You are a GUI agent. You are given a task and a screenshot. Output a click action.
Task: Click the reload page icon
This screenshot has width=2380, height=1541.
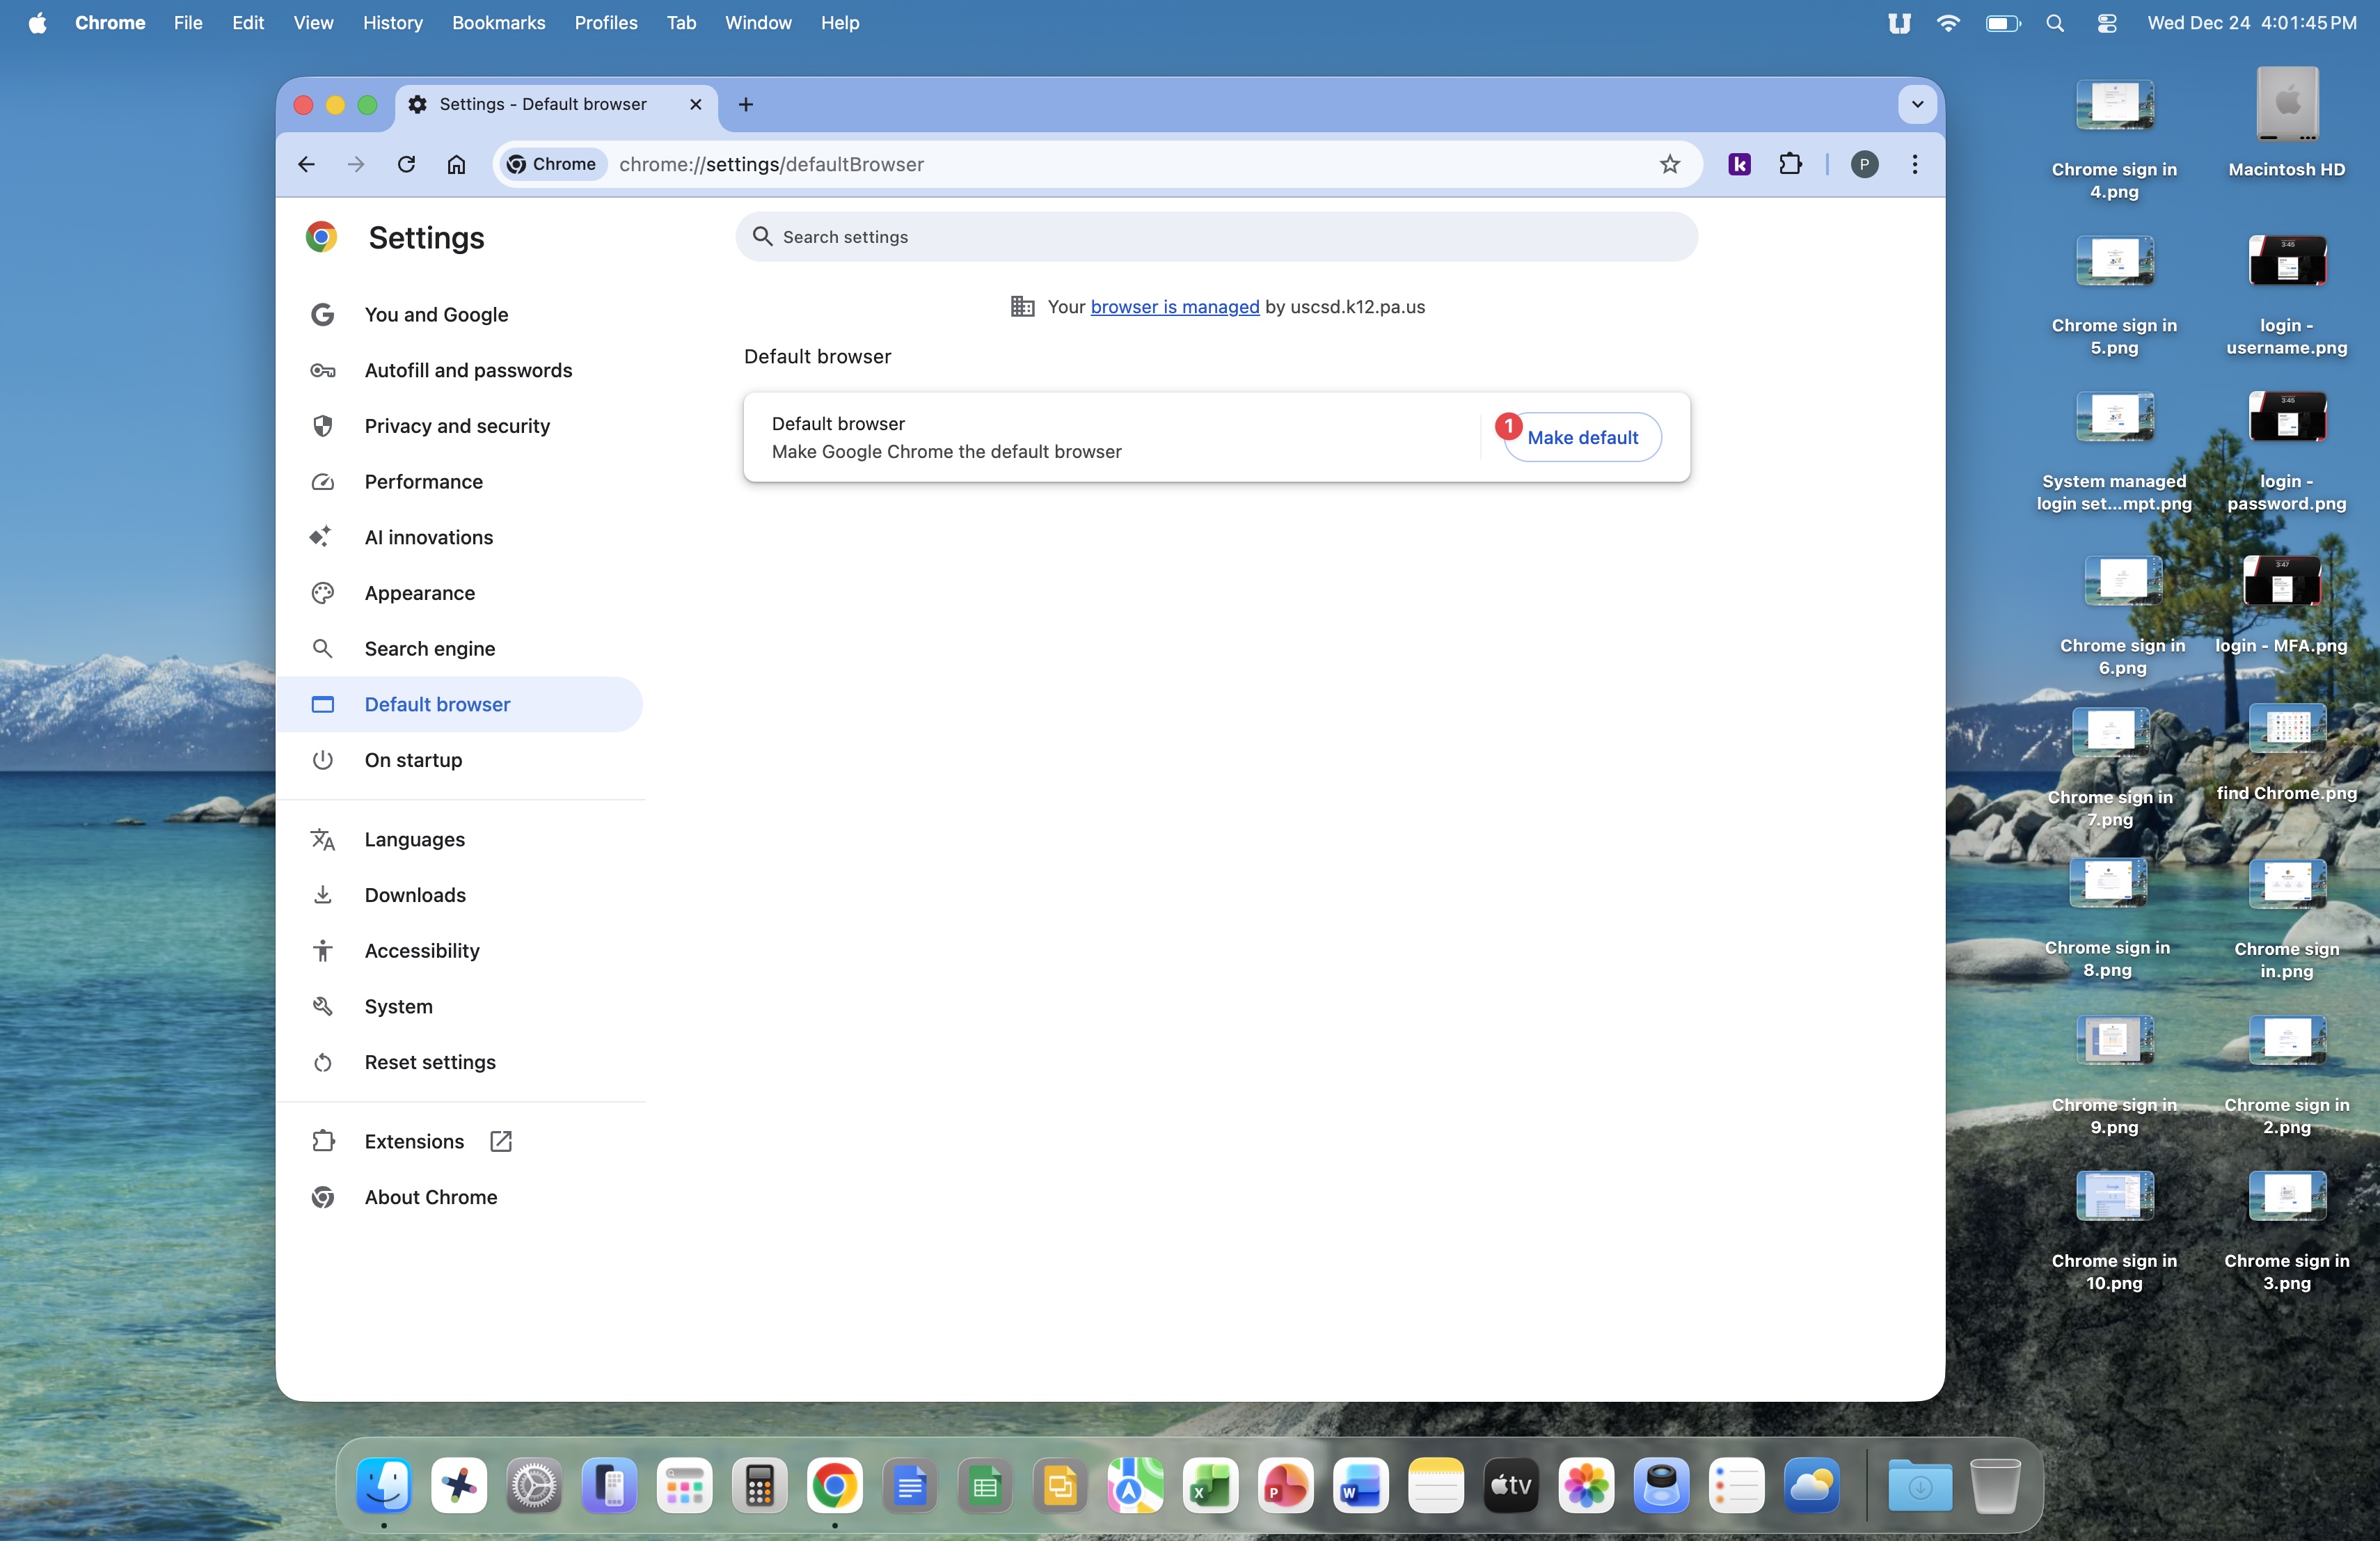(x=406, y=164)
